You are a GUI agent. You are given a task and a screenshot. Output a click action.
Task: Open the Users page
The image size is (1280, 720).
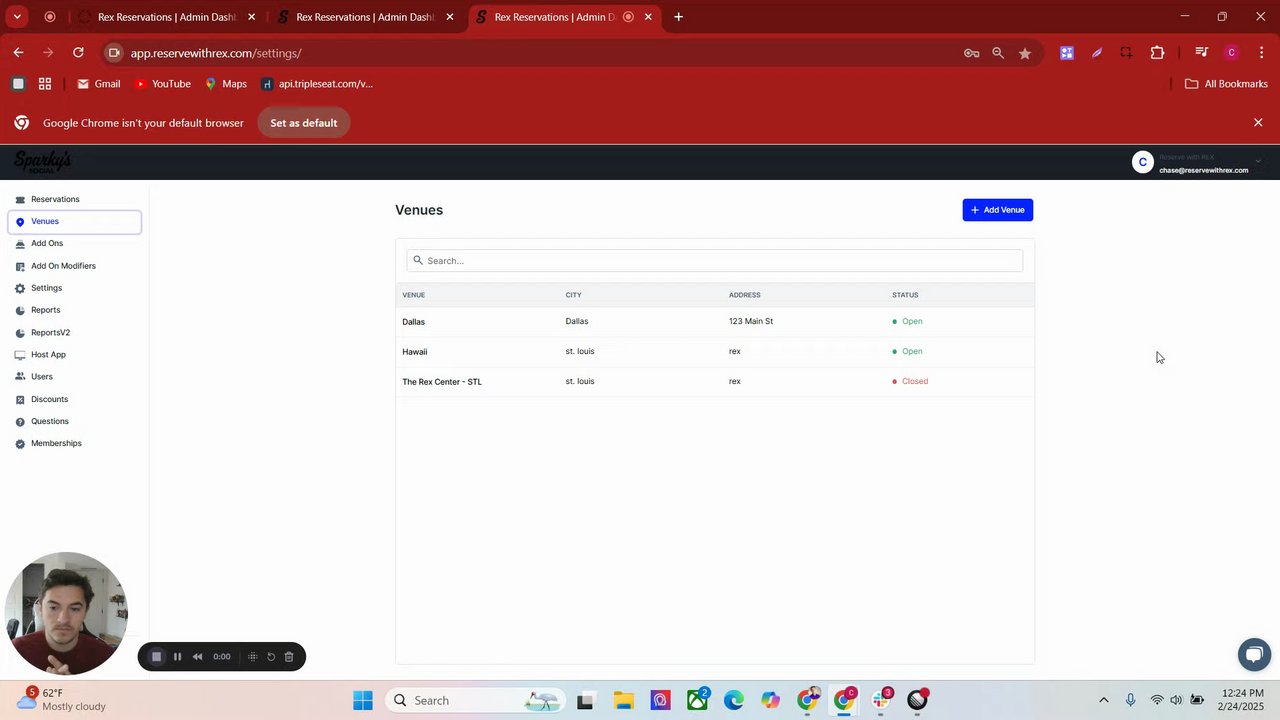coord(42,377)
